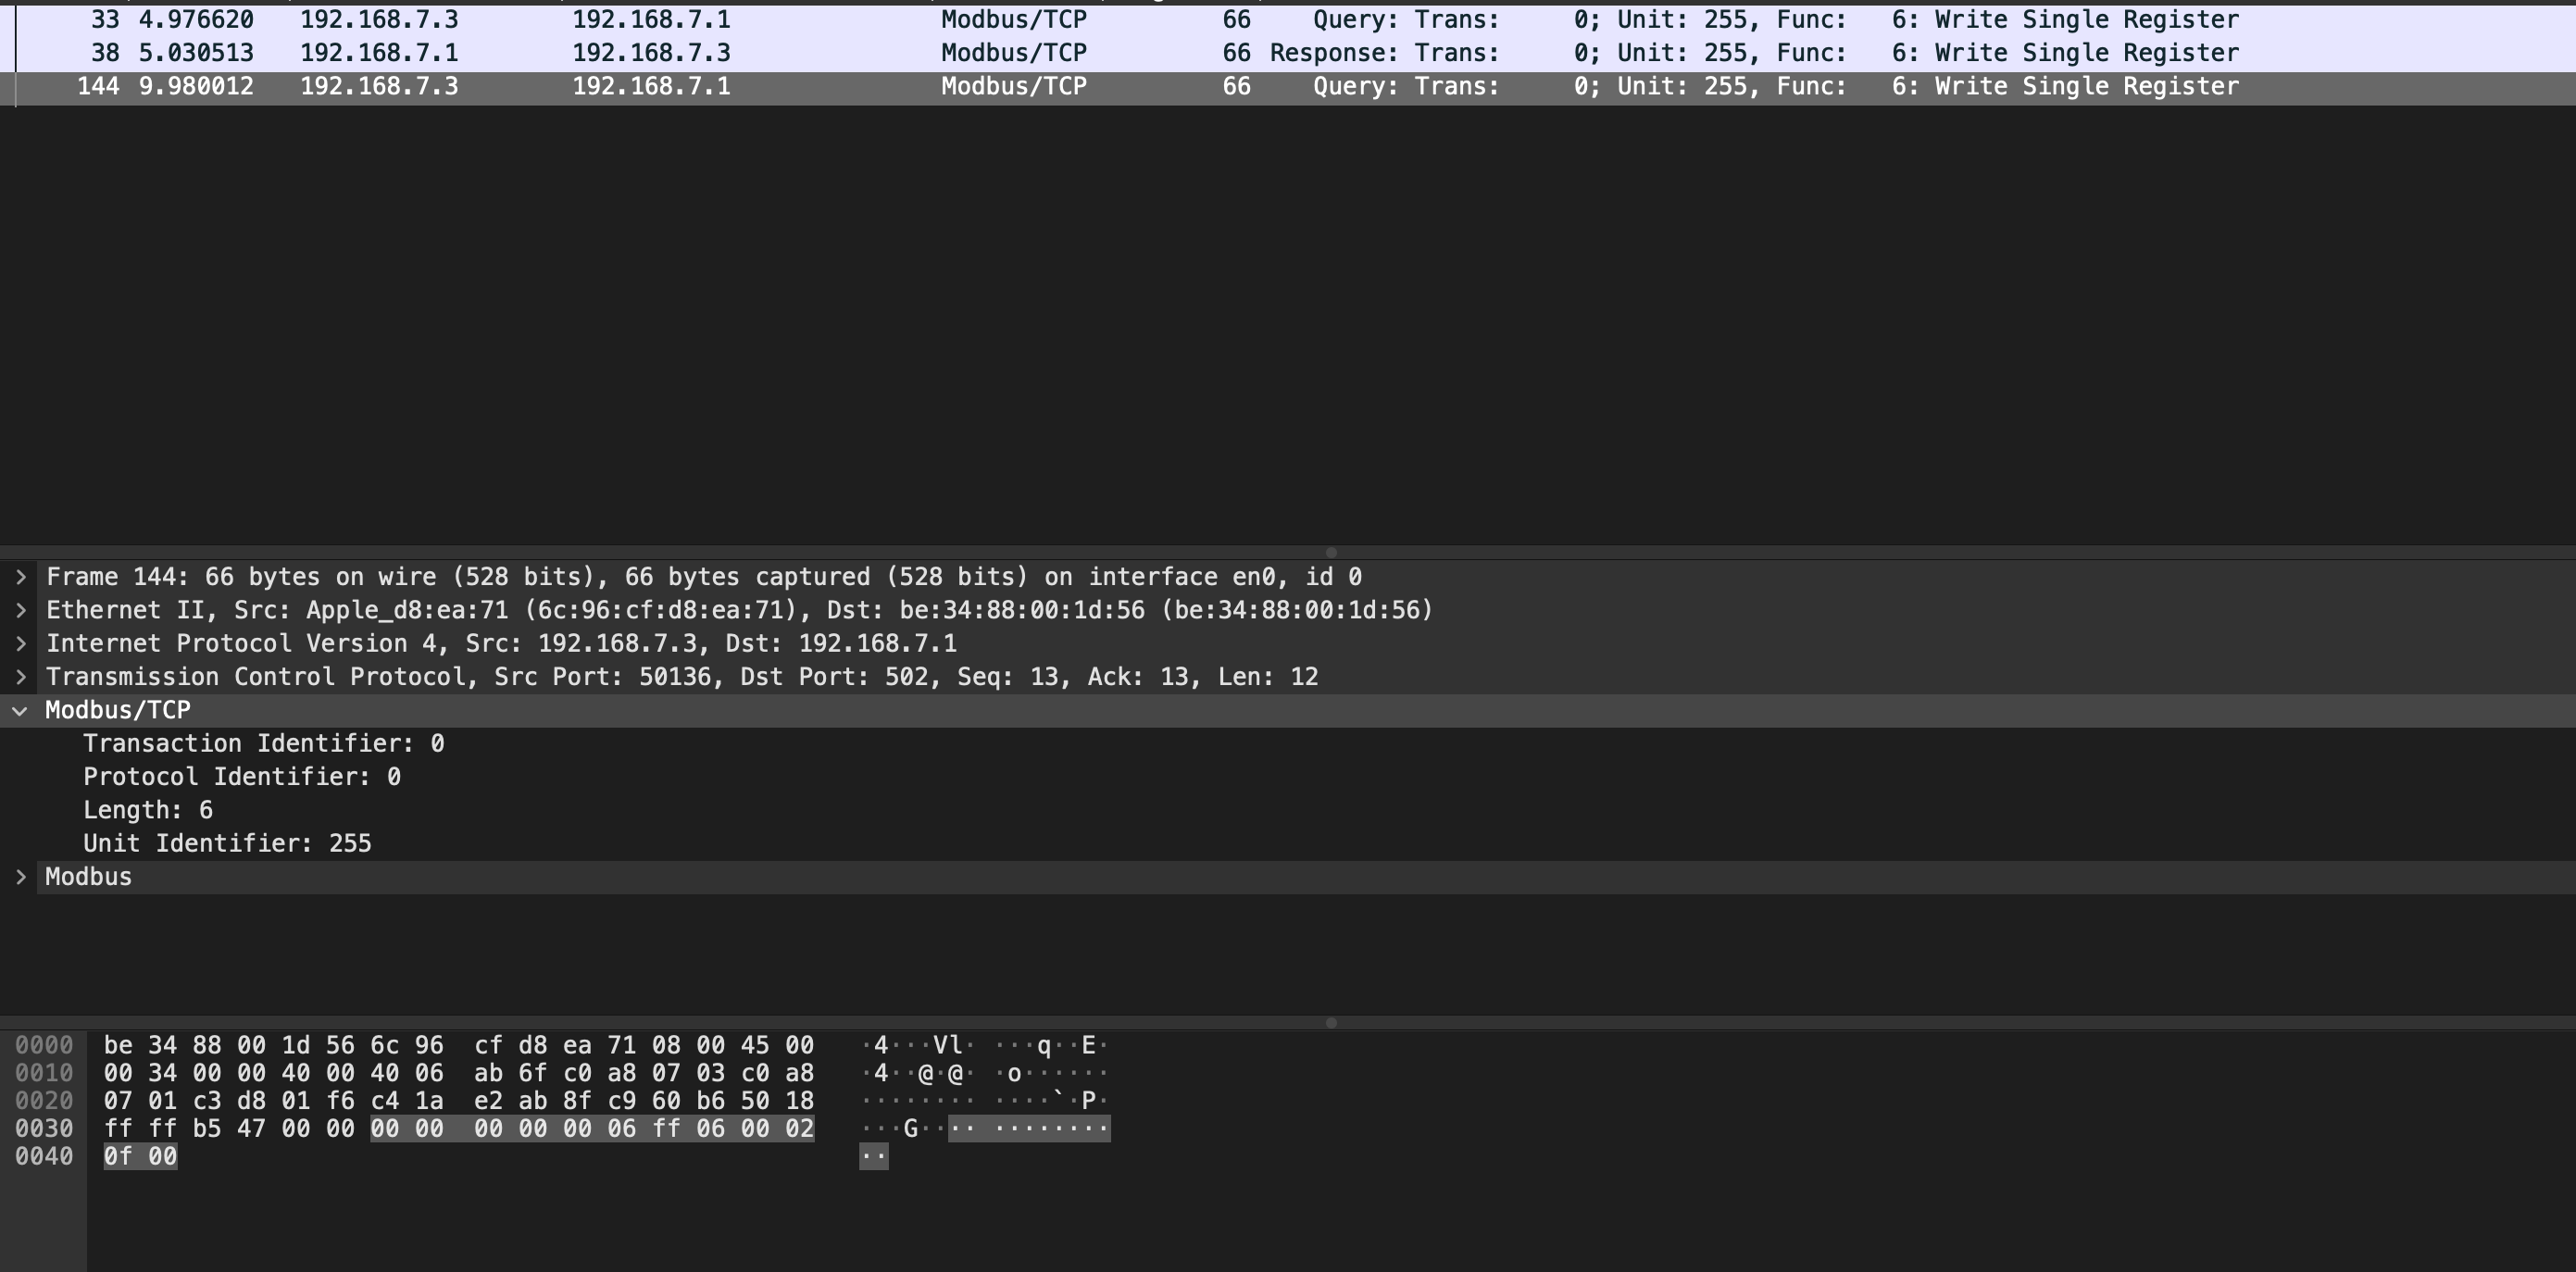This screenshot has width=2576, height=1272.
Task: Expand the Ethernet II section
Action: 20,610
